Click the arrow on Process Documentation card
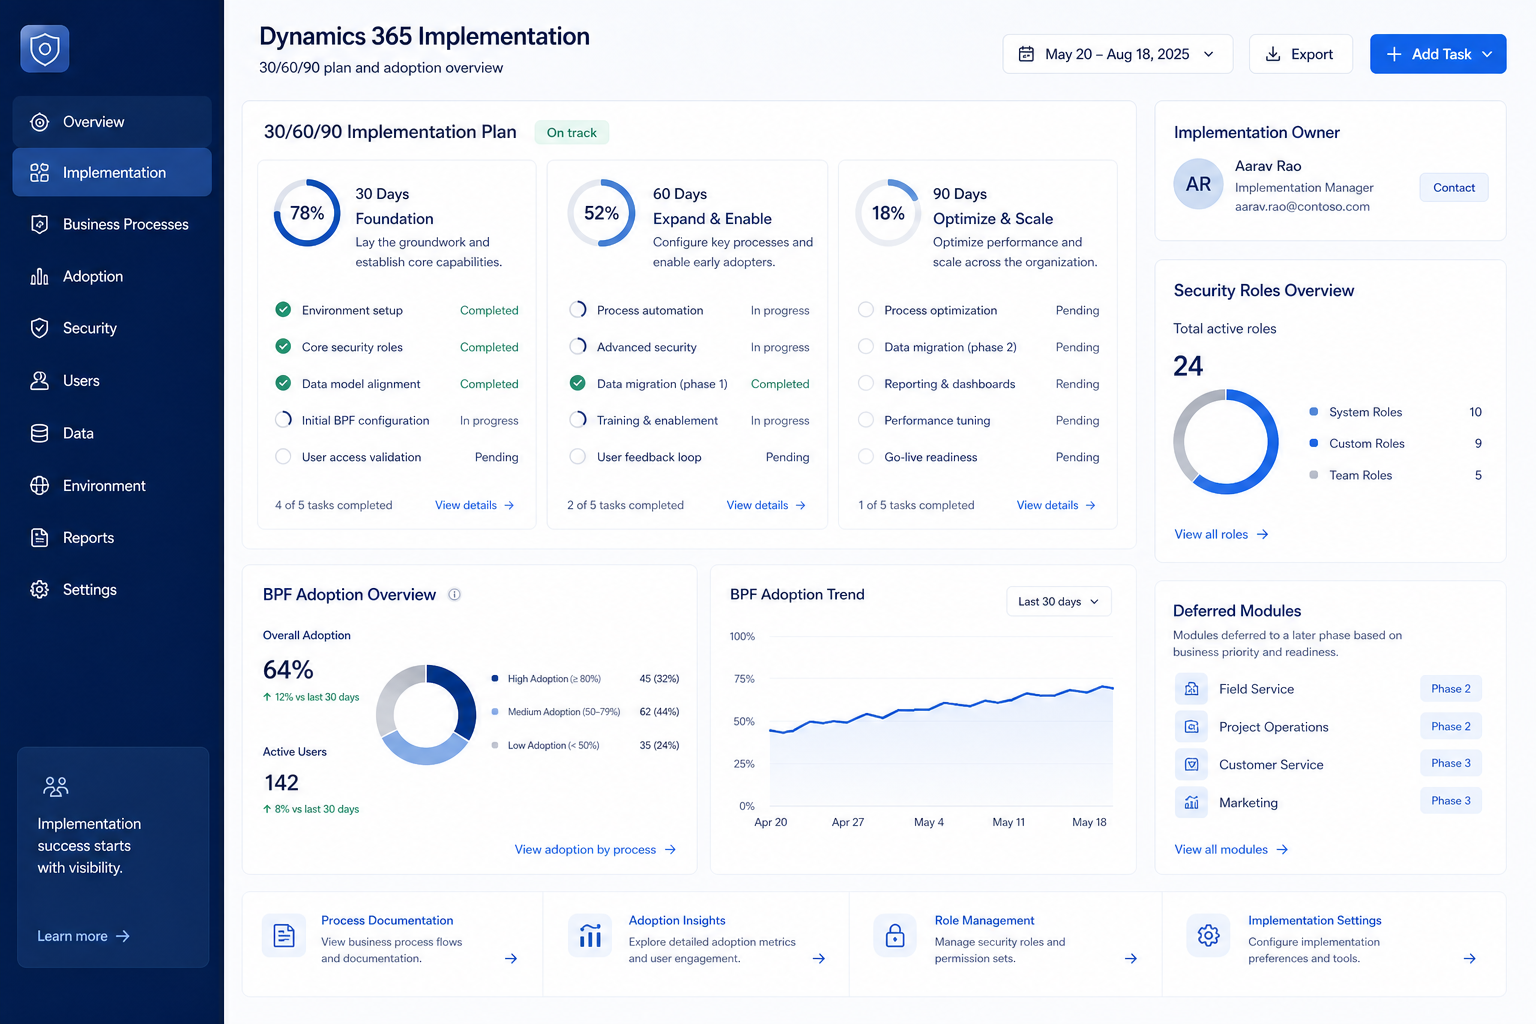Screen dimensions: 1536x1024 (511, 958)
